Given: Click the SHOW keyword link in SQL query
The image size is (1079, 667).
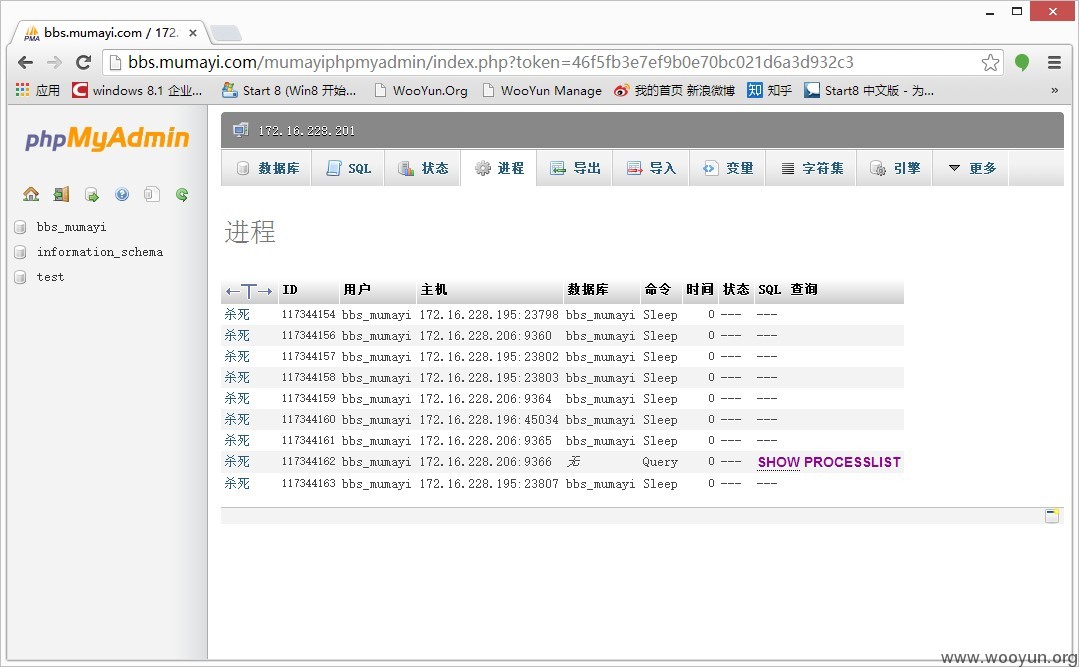Looking at the screenshot, I should (x=778, y=463).
